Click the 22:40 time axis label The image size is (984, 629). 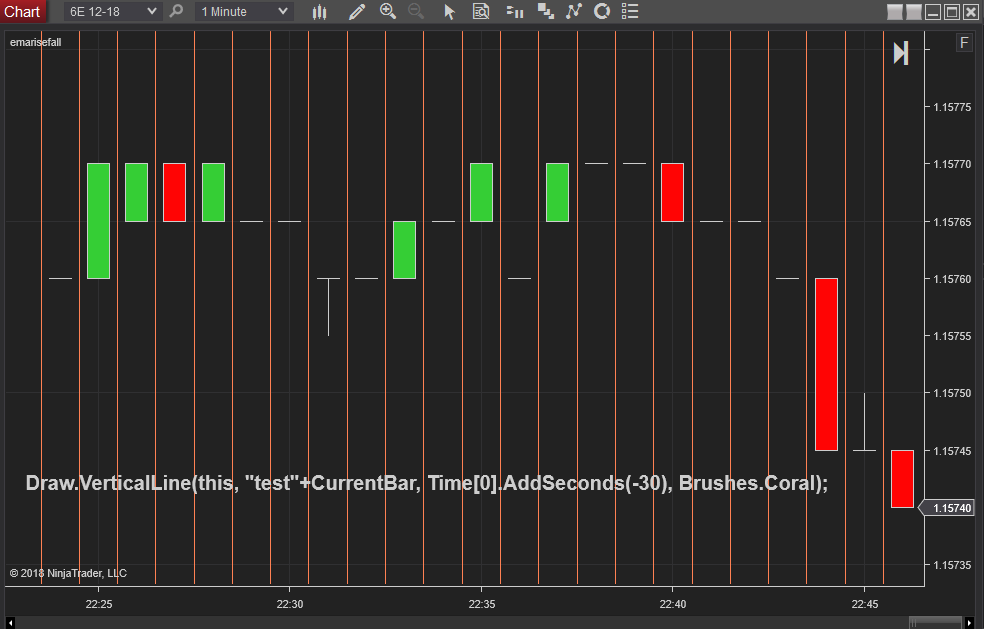coord(673,604)
